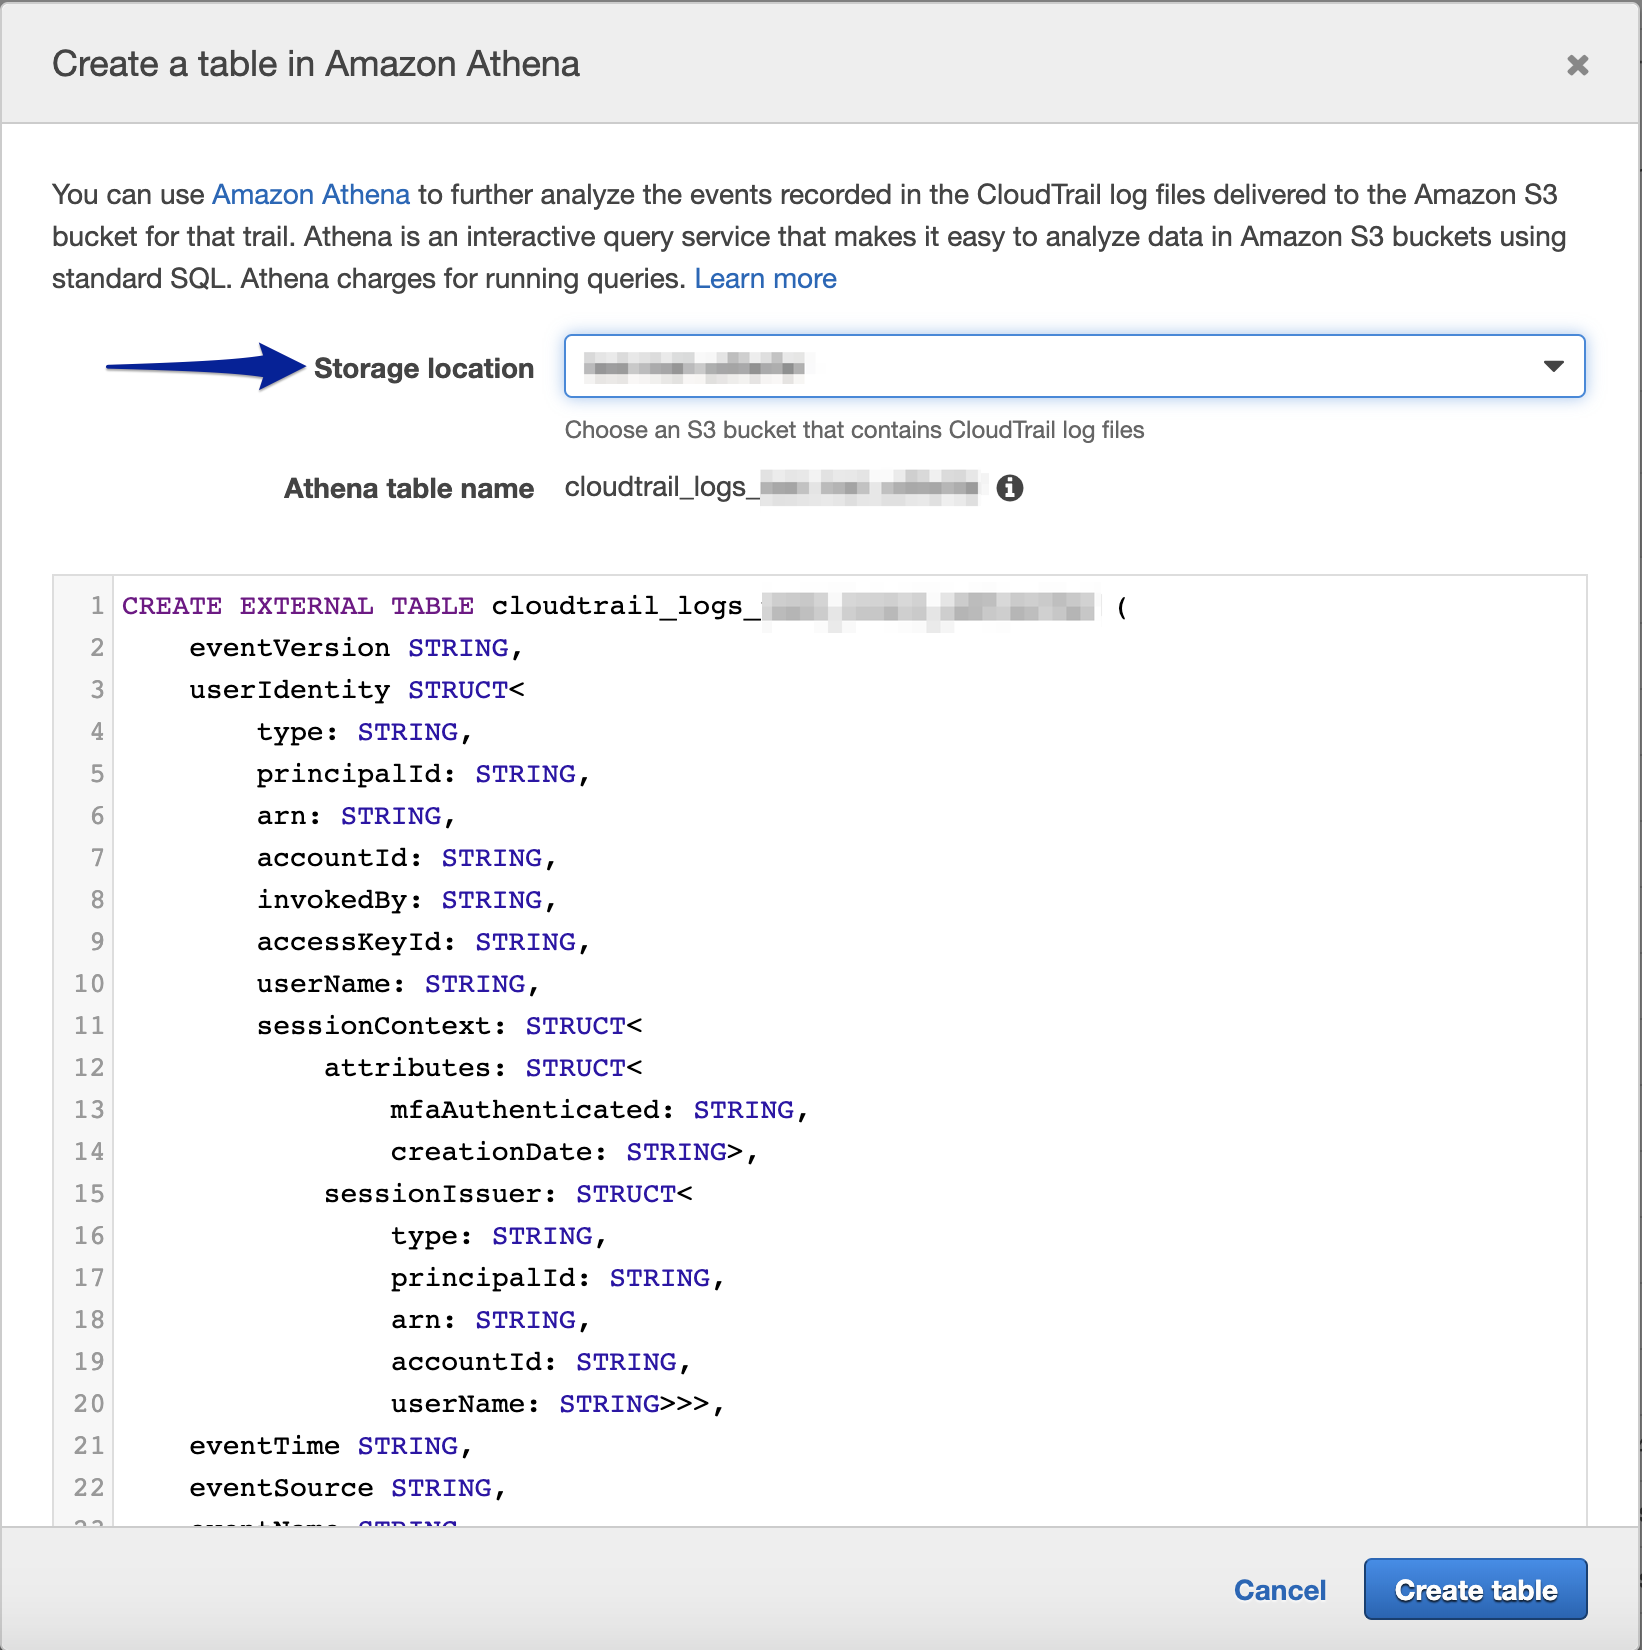Close the Create a table dialog

coord(1577,65)
